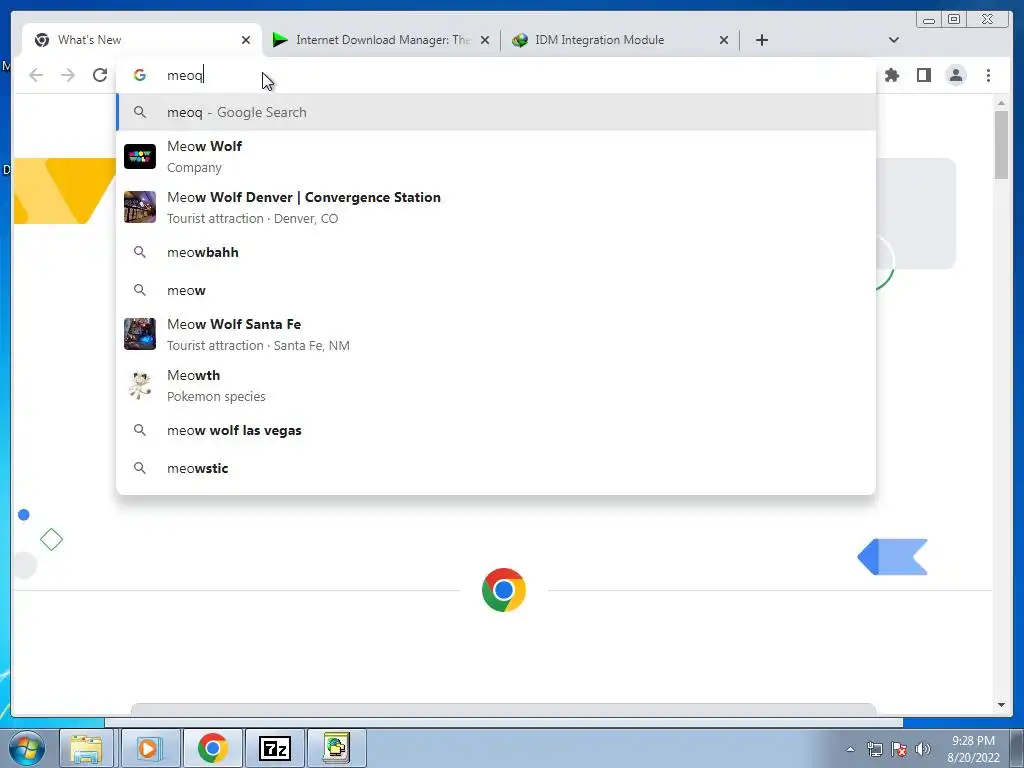Click the Chrome logo on the page
This screenshot has height=768, width=1024.
[x=504, y=590]
